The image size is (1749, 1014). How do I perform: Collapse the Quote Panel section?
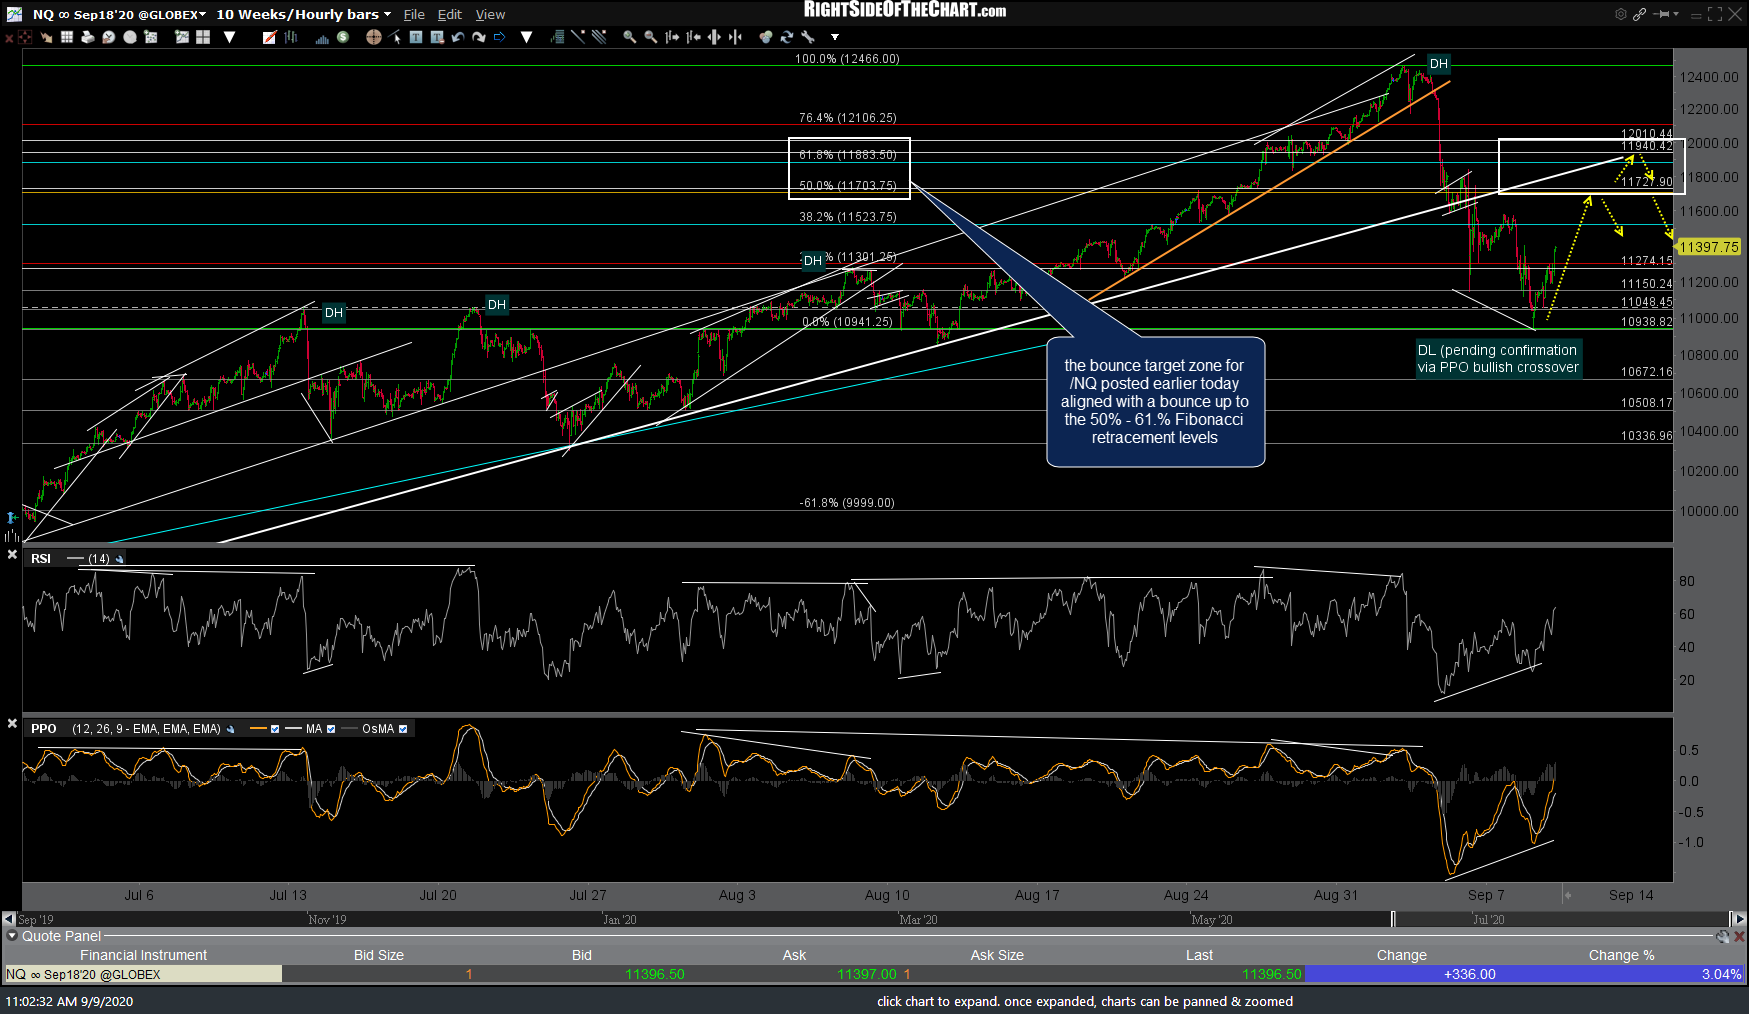[12, 936]
